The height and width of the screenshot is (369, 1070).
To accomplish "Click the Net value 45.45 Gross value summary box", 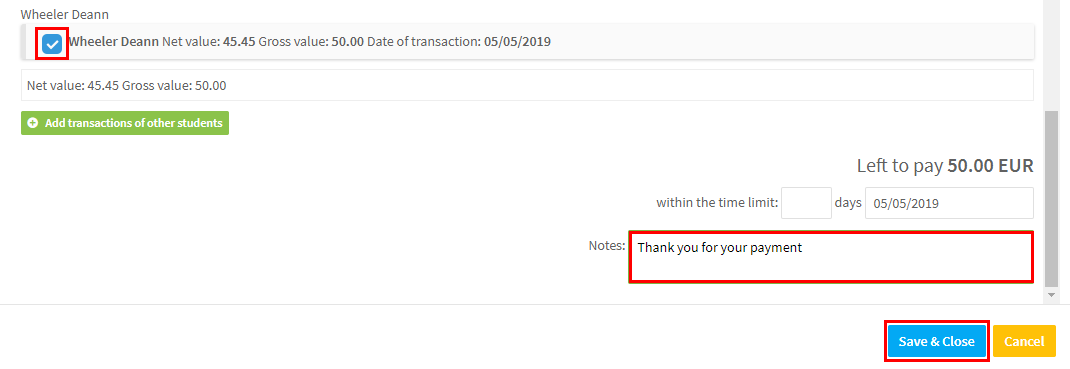I will pyautogui.click(x=527, y=85).
